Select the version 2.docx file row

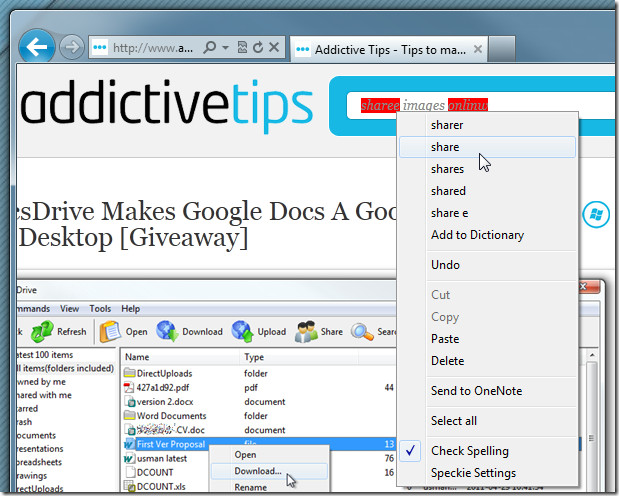tap(259, 402)
